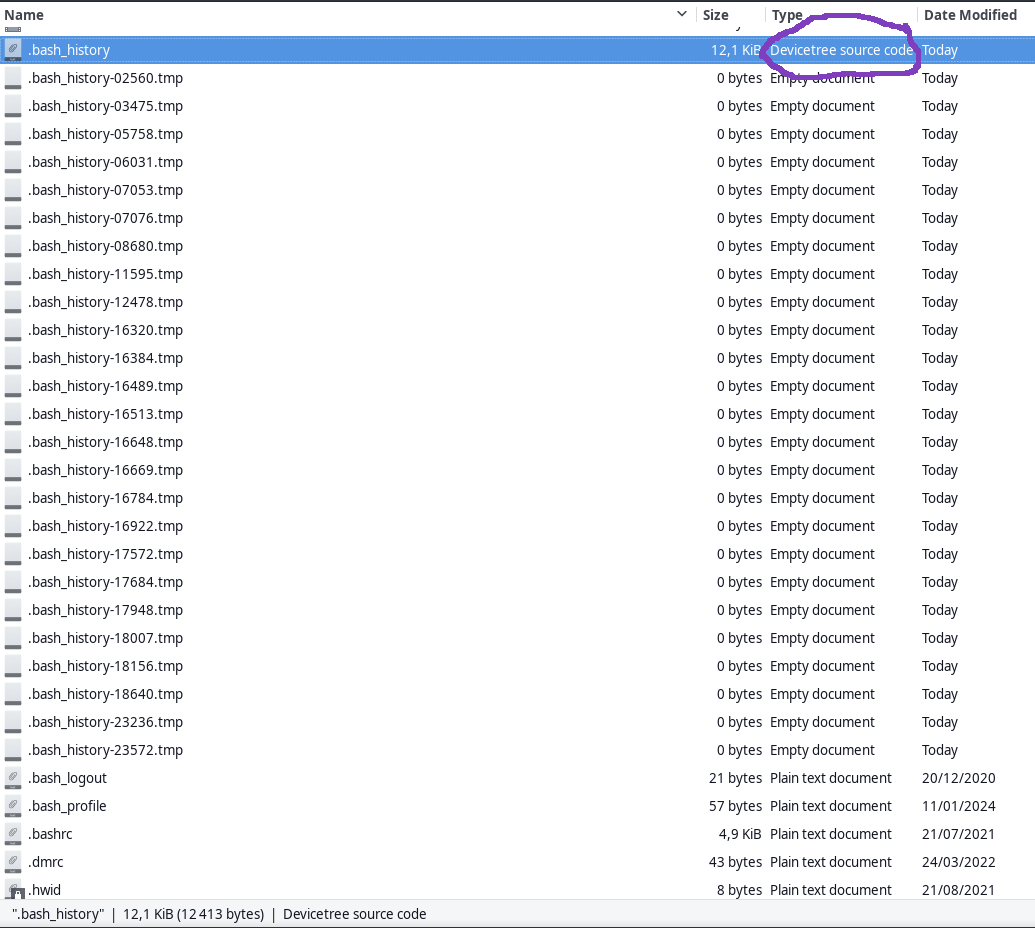This screenshot has height=928, width=1035.
Task: Click Devicetree source code type in selected row
Action: [842, 50]
